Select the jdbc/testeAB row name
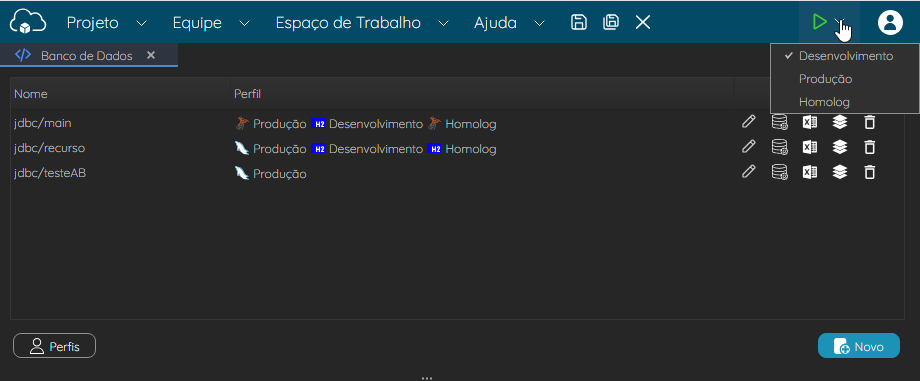 point(50,173)
